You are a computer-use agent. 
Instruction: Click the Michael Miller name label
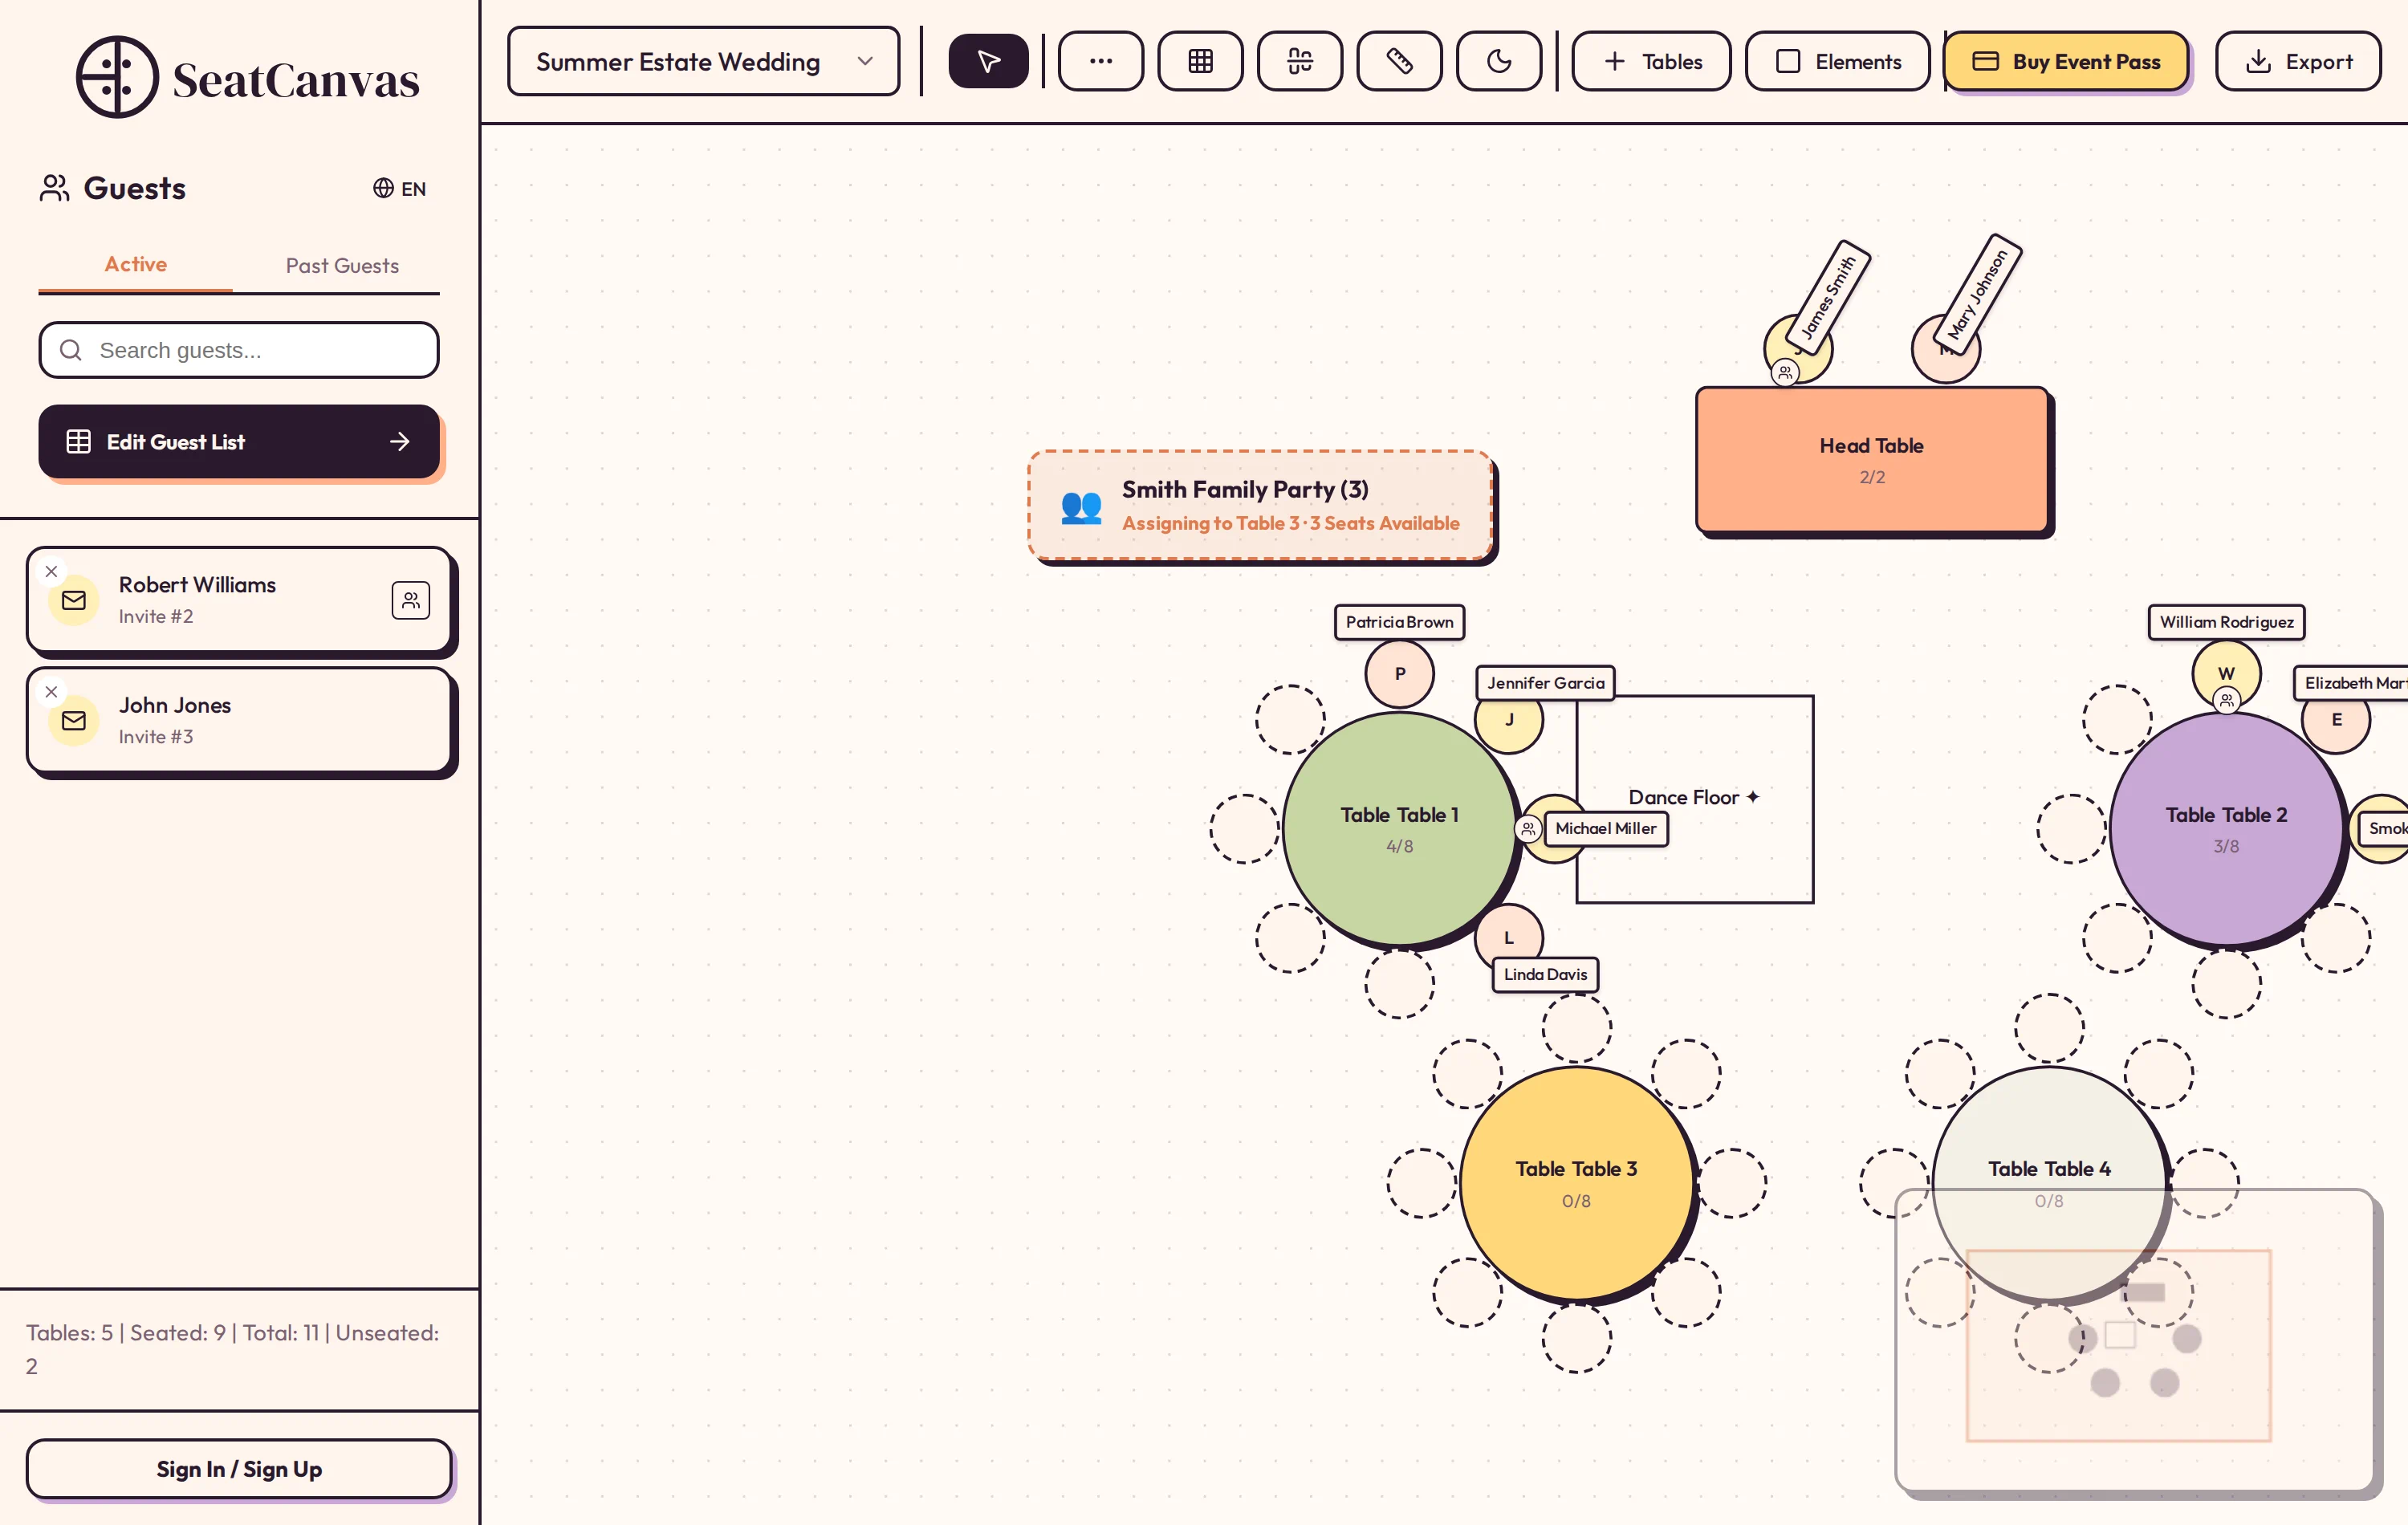[x=1605, y=828]
